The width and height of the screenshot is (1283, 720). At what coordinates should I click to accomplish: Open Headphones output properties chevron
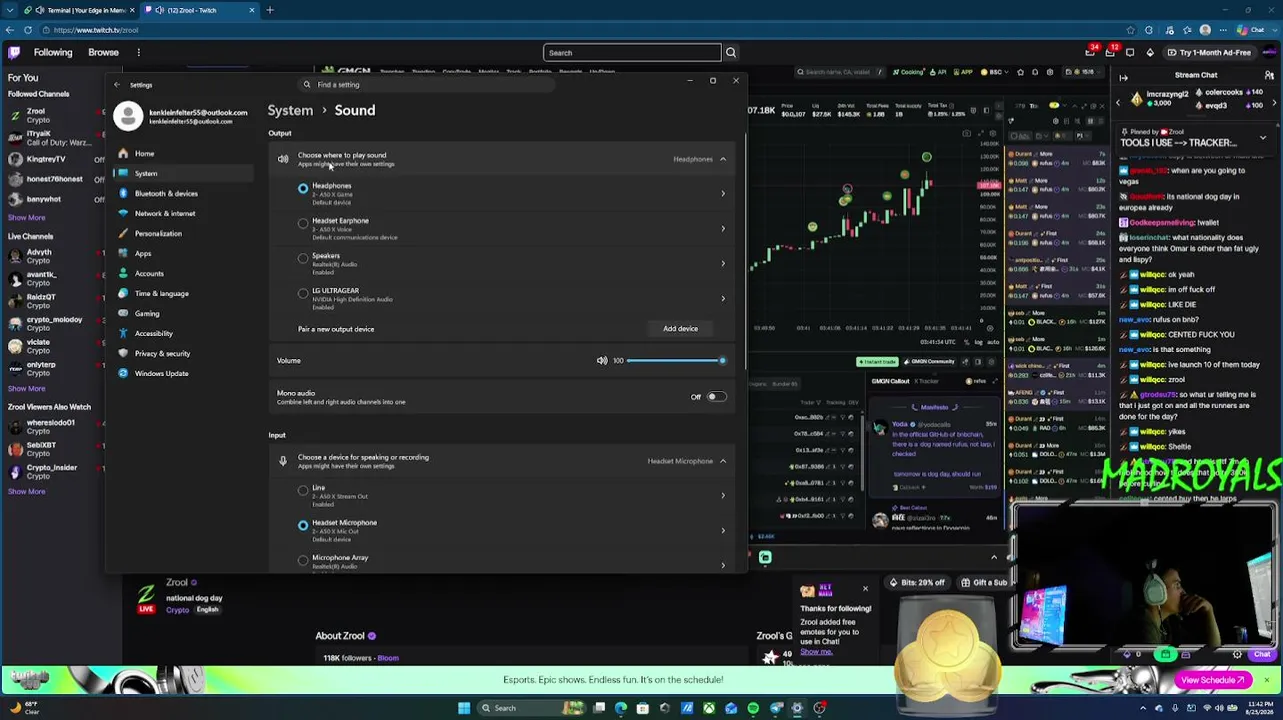point(723,194)
